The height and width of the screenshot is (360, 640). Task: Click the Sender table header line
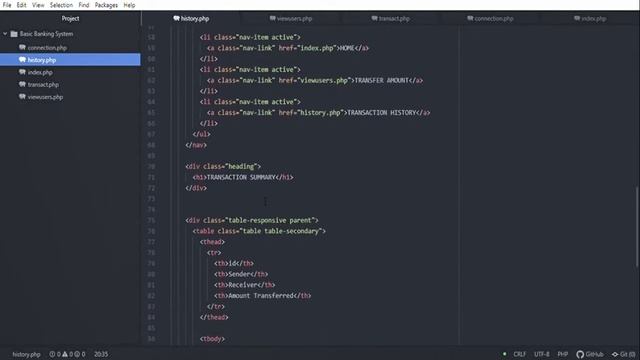(x=241, y=274)
